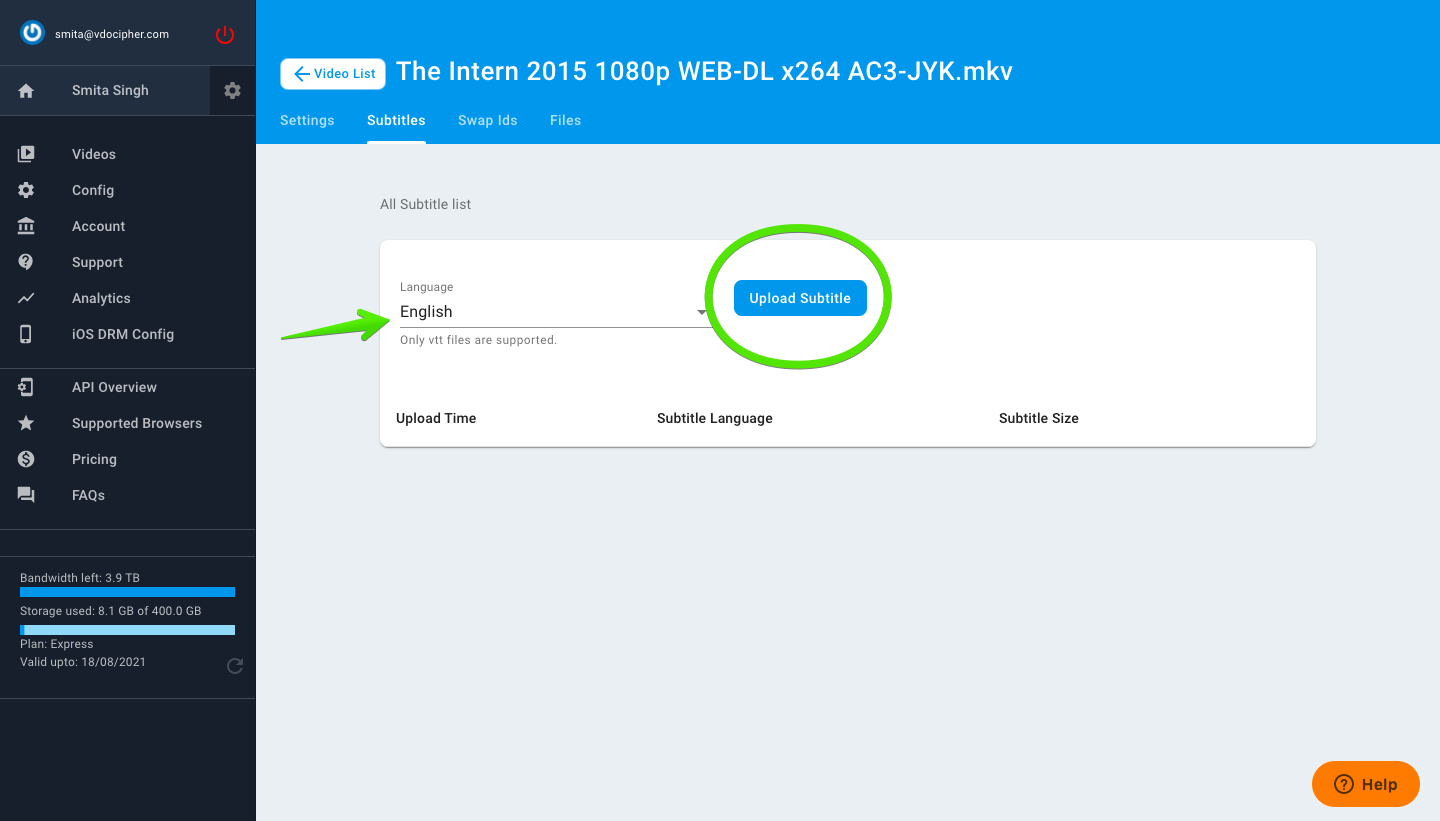This screenshot has height=821, width=1440.
Task: Select the Subtitles tab
Action: (396, 120)
